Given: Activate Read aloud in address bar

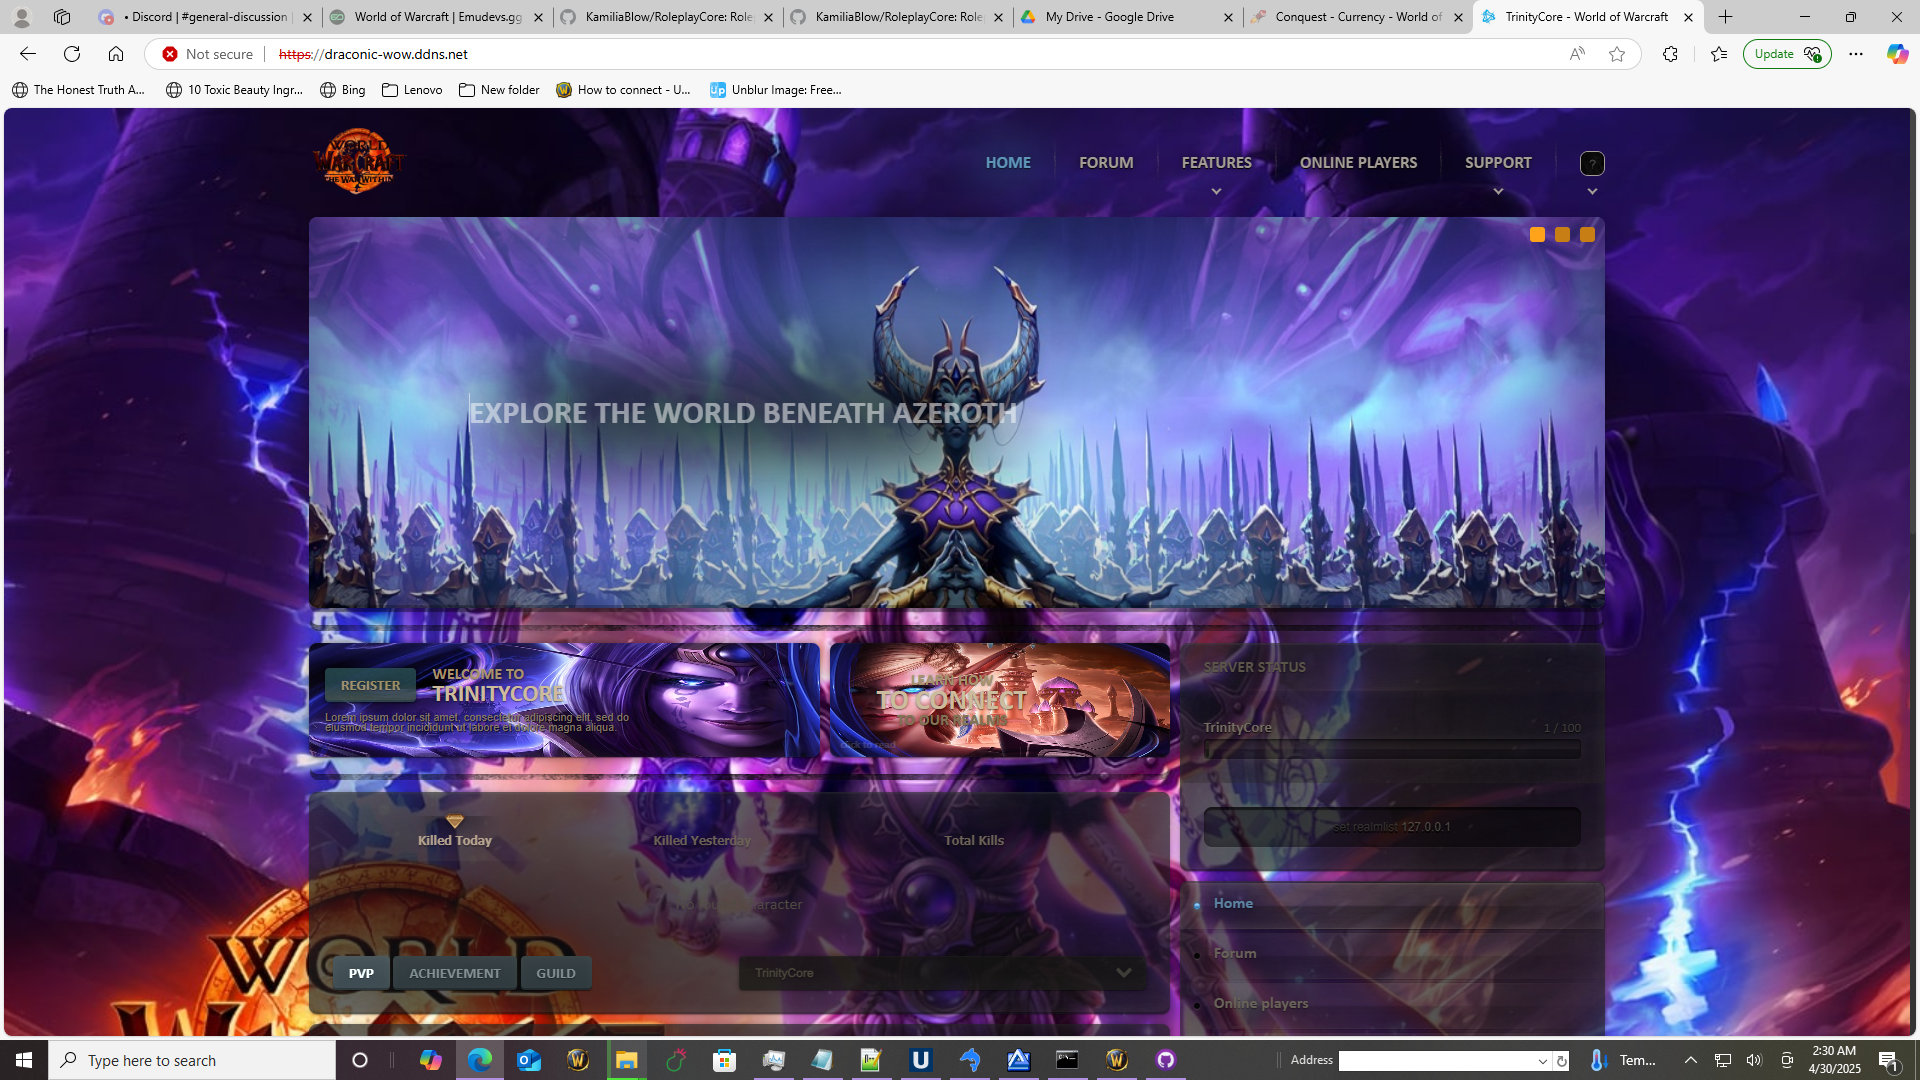Looking at the screenshot, I should (1577, 54).
